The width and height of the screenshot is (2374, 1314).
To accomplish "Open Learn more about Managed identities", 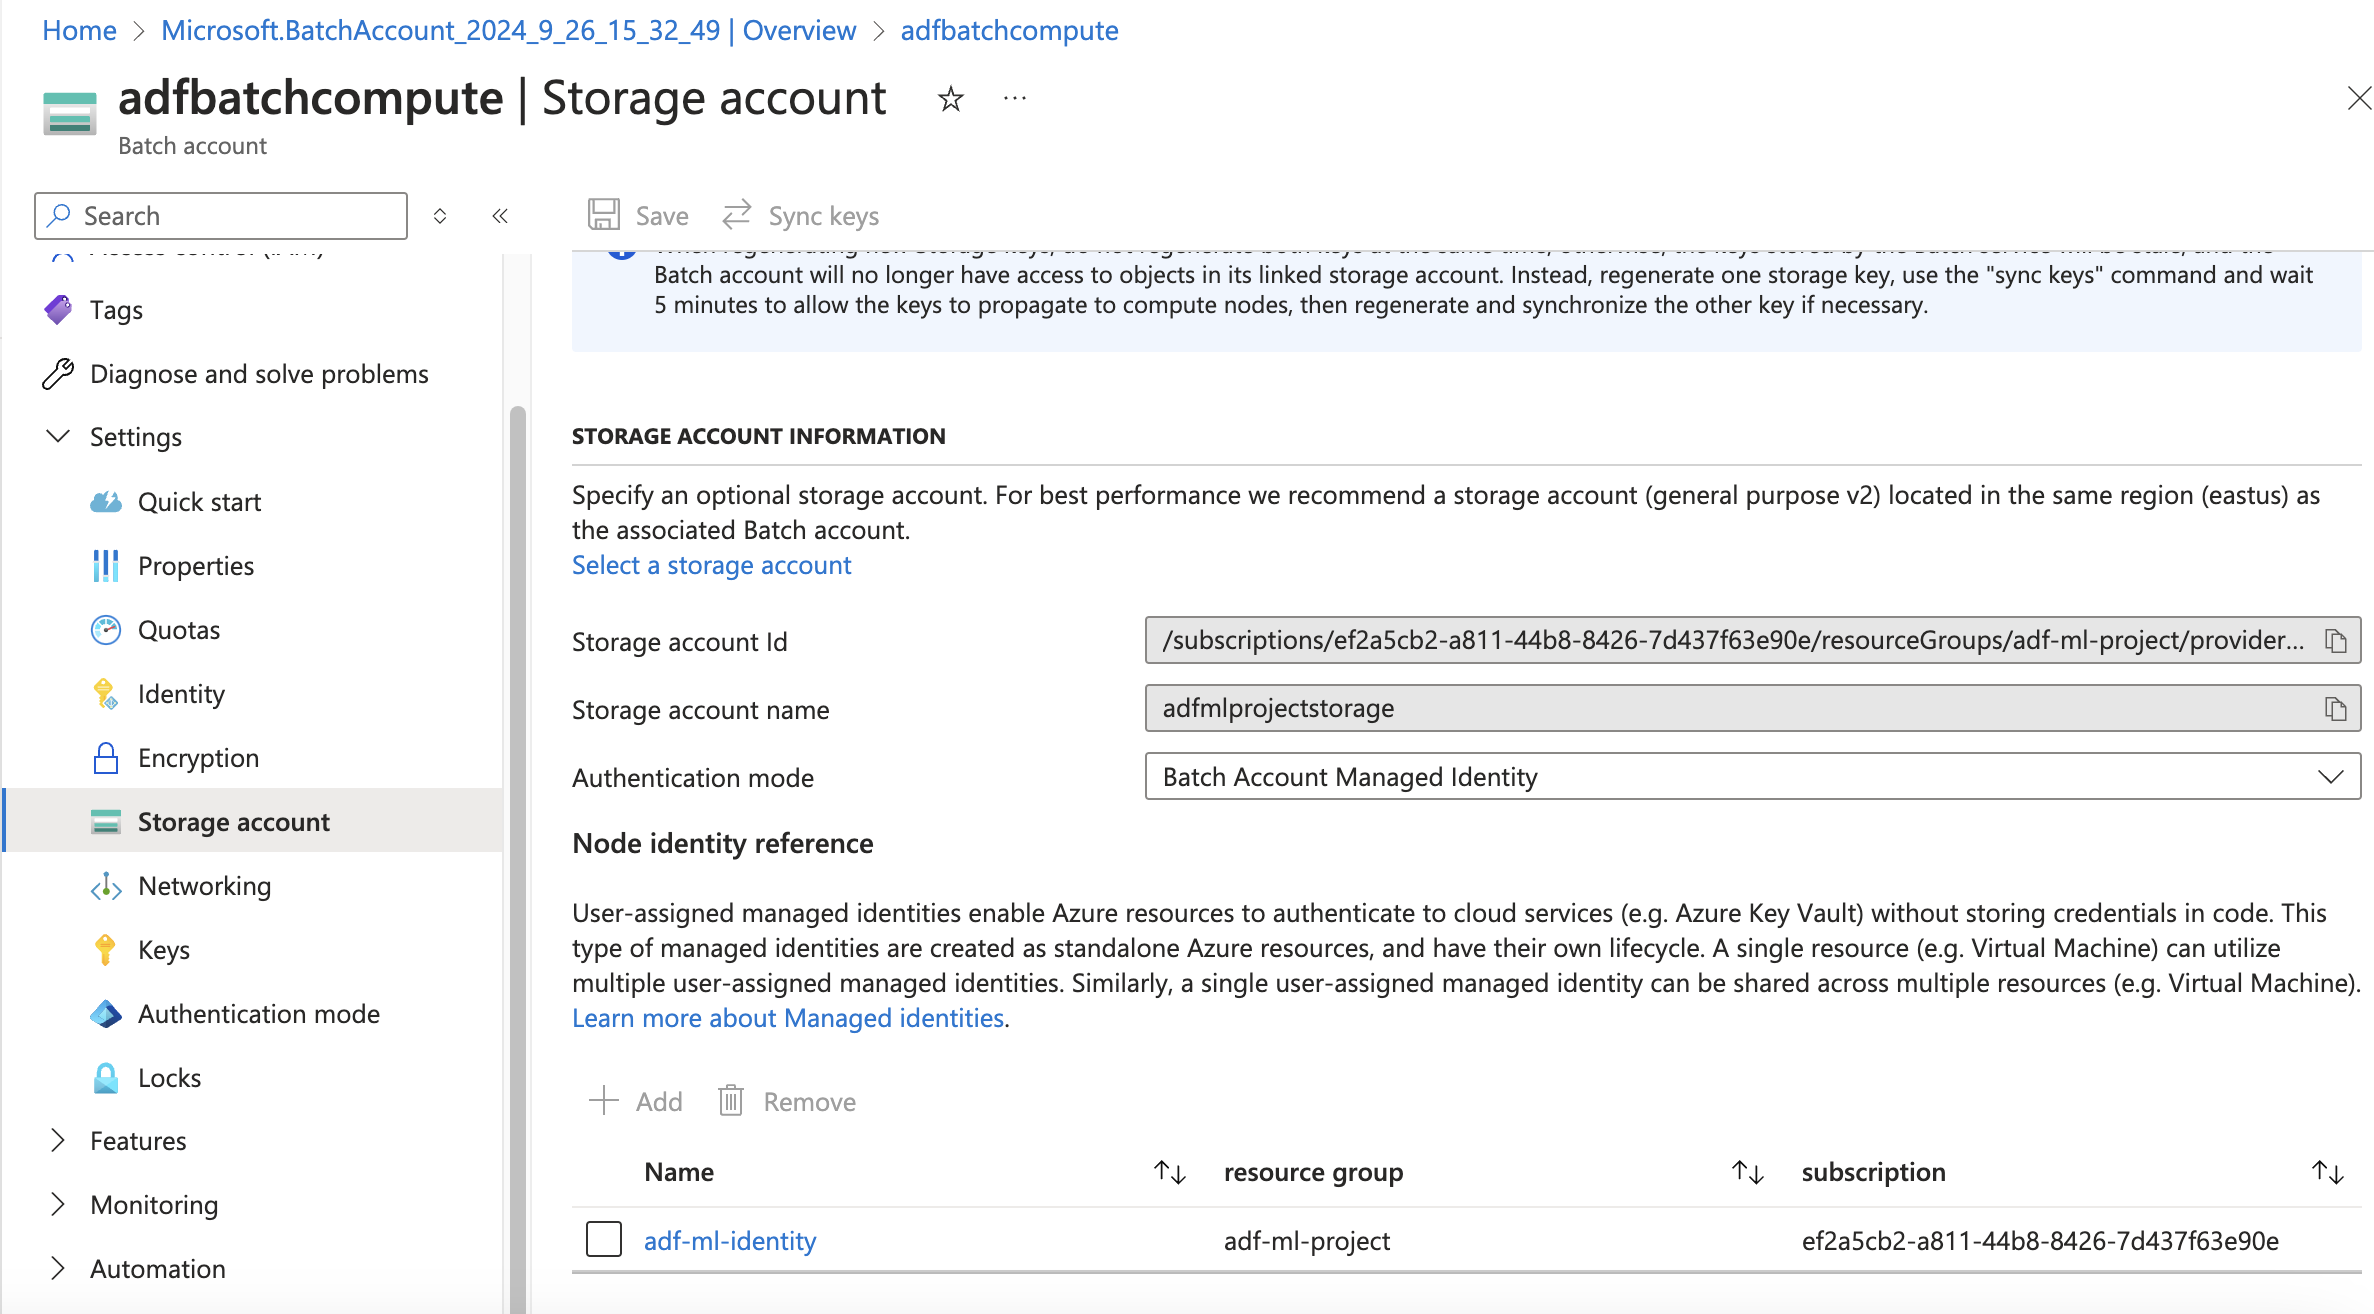I will [788, 1018].
